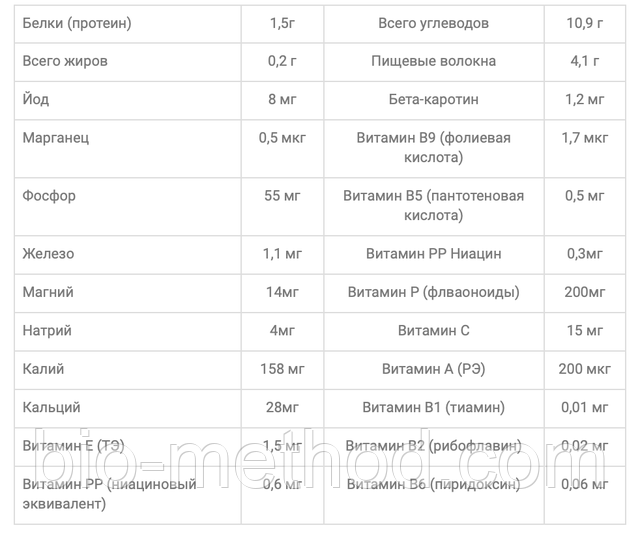Click the Витамин Р 200мг value
The image size is (640, 534).
point(584,292)
